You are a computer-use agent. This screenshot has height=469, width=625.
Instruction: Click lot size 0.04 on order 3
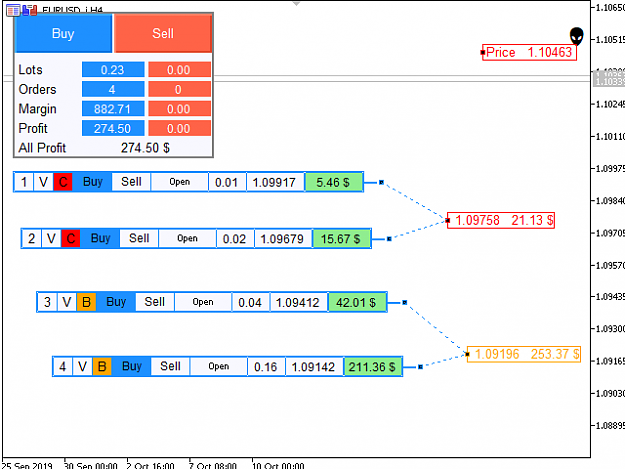pos(250,302)
